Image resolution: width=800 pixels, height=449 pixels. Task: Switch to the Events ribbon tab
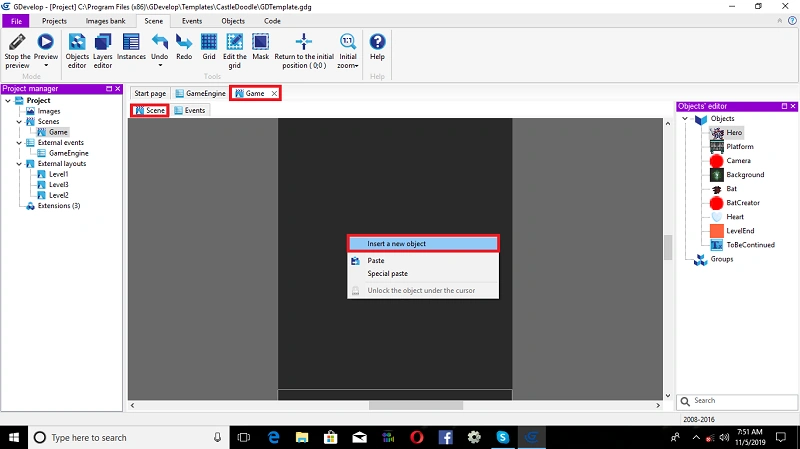click(x=192, y=21)
